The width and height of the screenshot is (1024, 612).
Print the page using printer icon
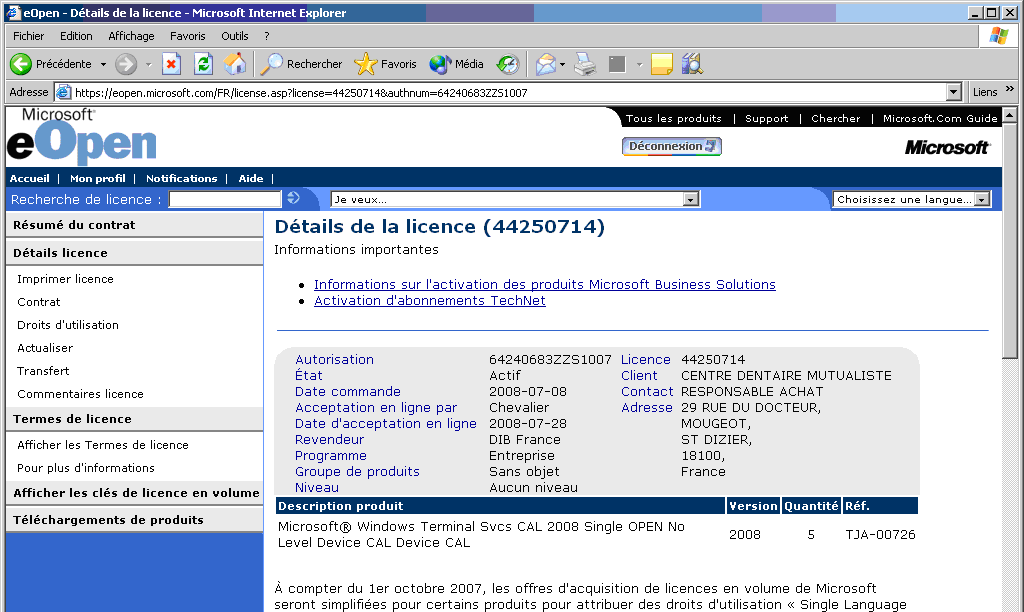[x=585, y=64]
